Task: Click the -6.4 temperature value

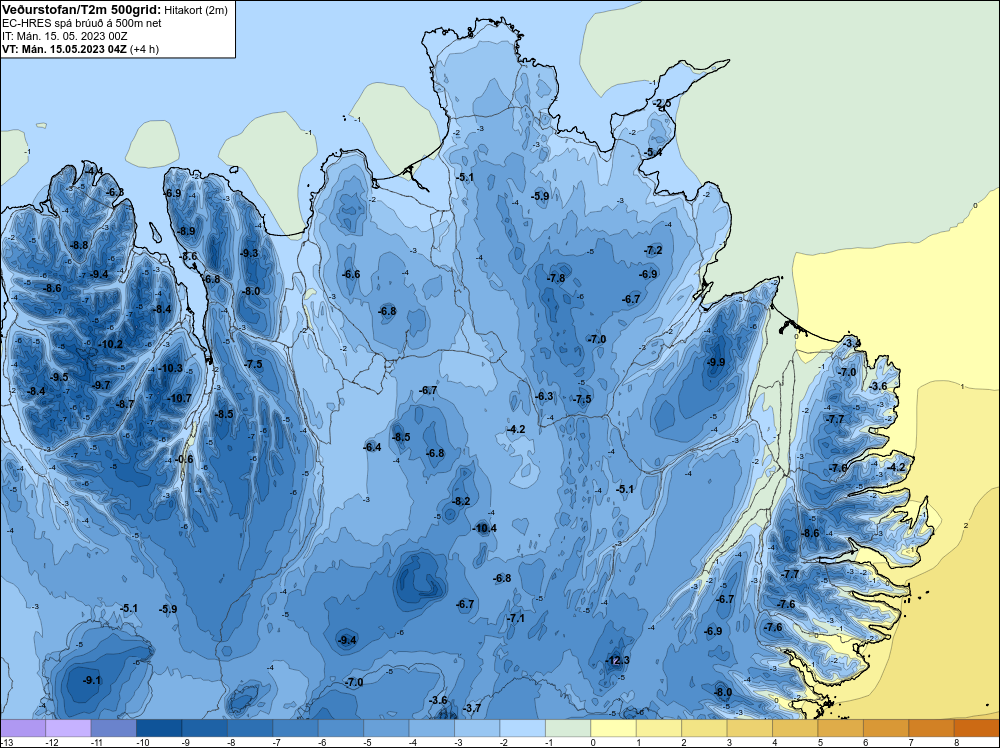Action: pyautogui.click(x=372, y=447)
